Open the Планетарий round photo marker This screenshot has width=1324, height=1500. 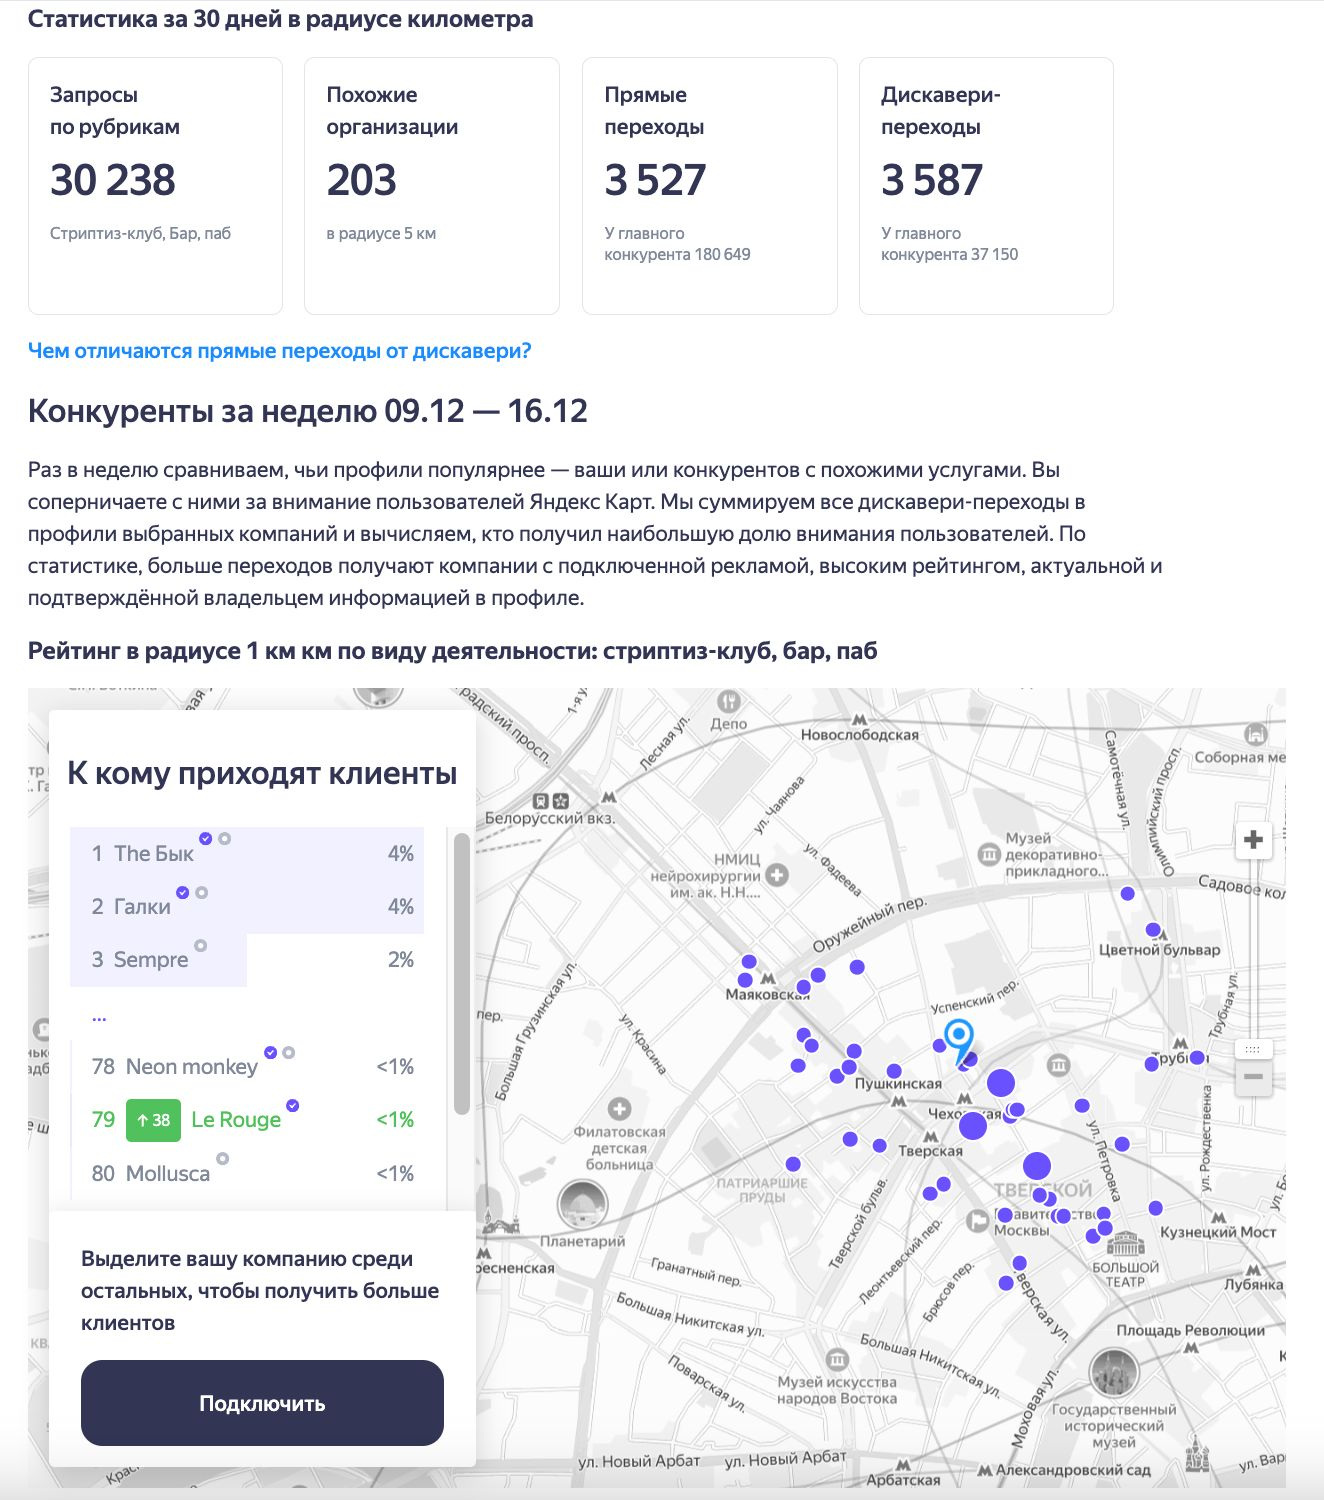[582, 1203]
